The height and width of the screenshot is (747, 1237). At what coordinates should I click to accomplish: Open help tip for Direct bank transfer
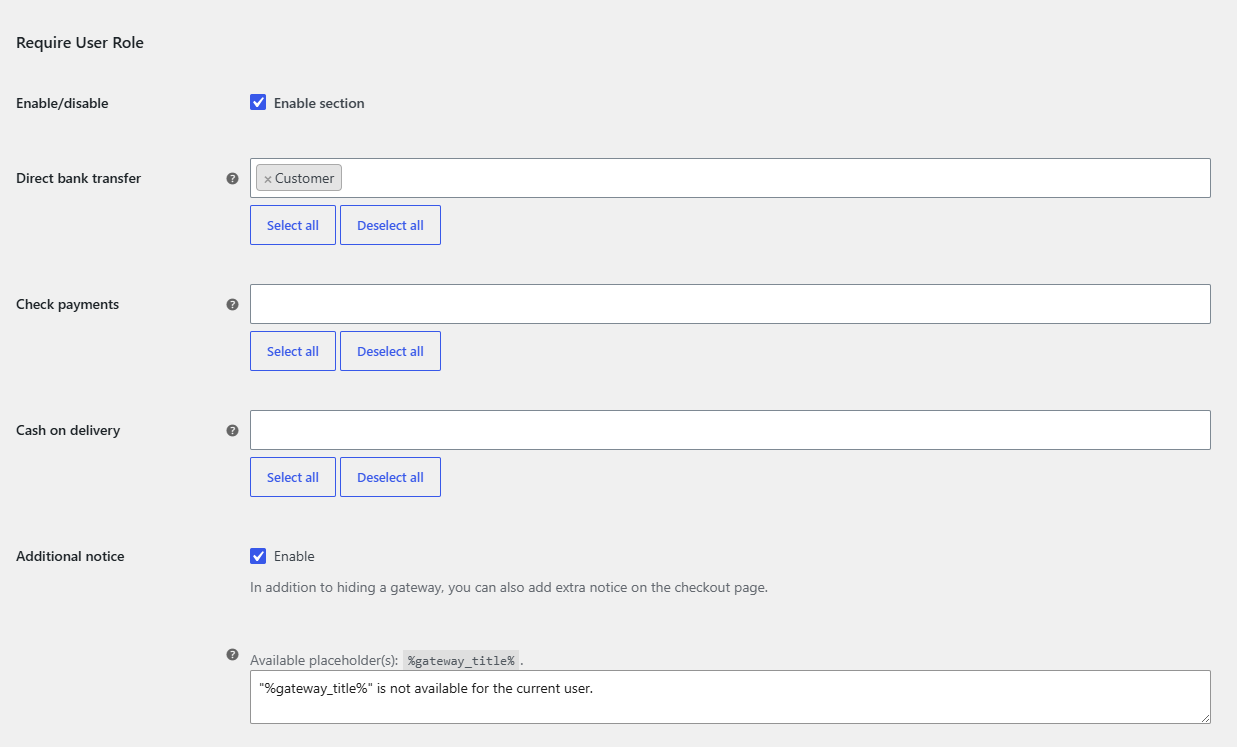232,178
